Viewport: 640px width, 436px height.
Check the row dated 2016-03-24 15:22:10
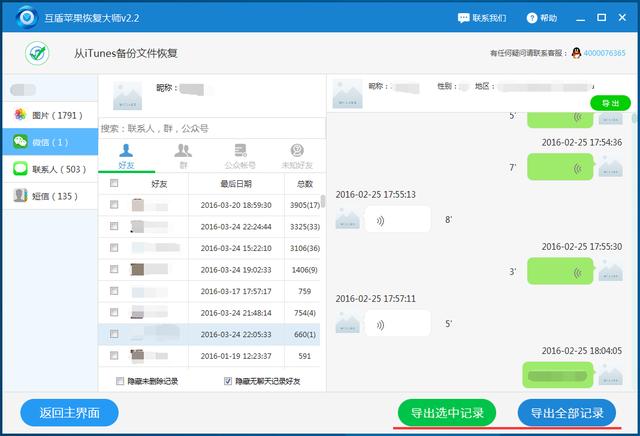[x=114, y=248]
